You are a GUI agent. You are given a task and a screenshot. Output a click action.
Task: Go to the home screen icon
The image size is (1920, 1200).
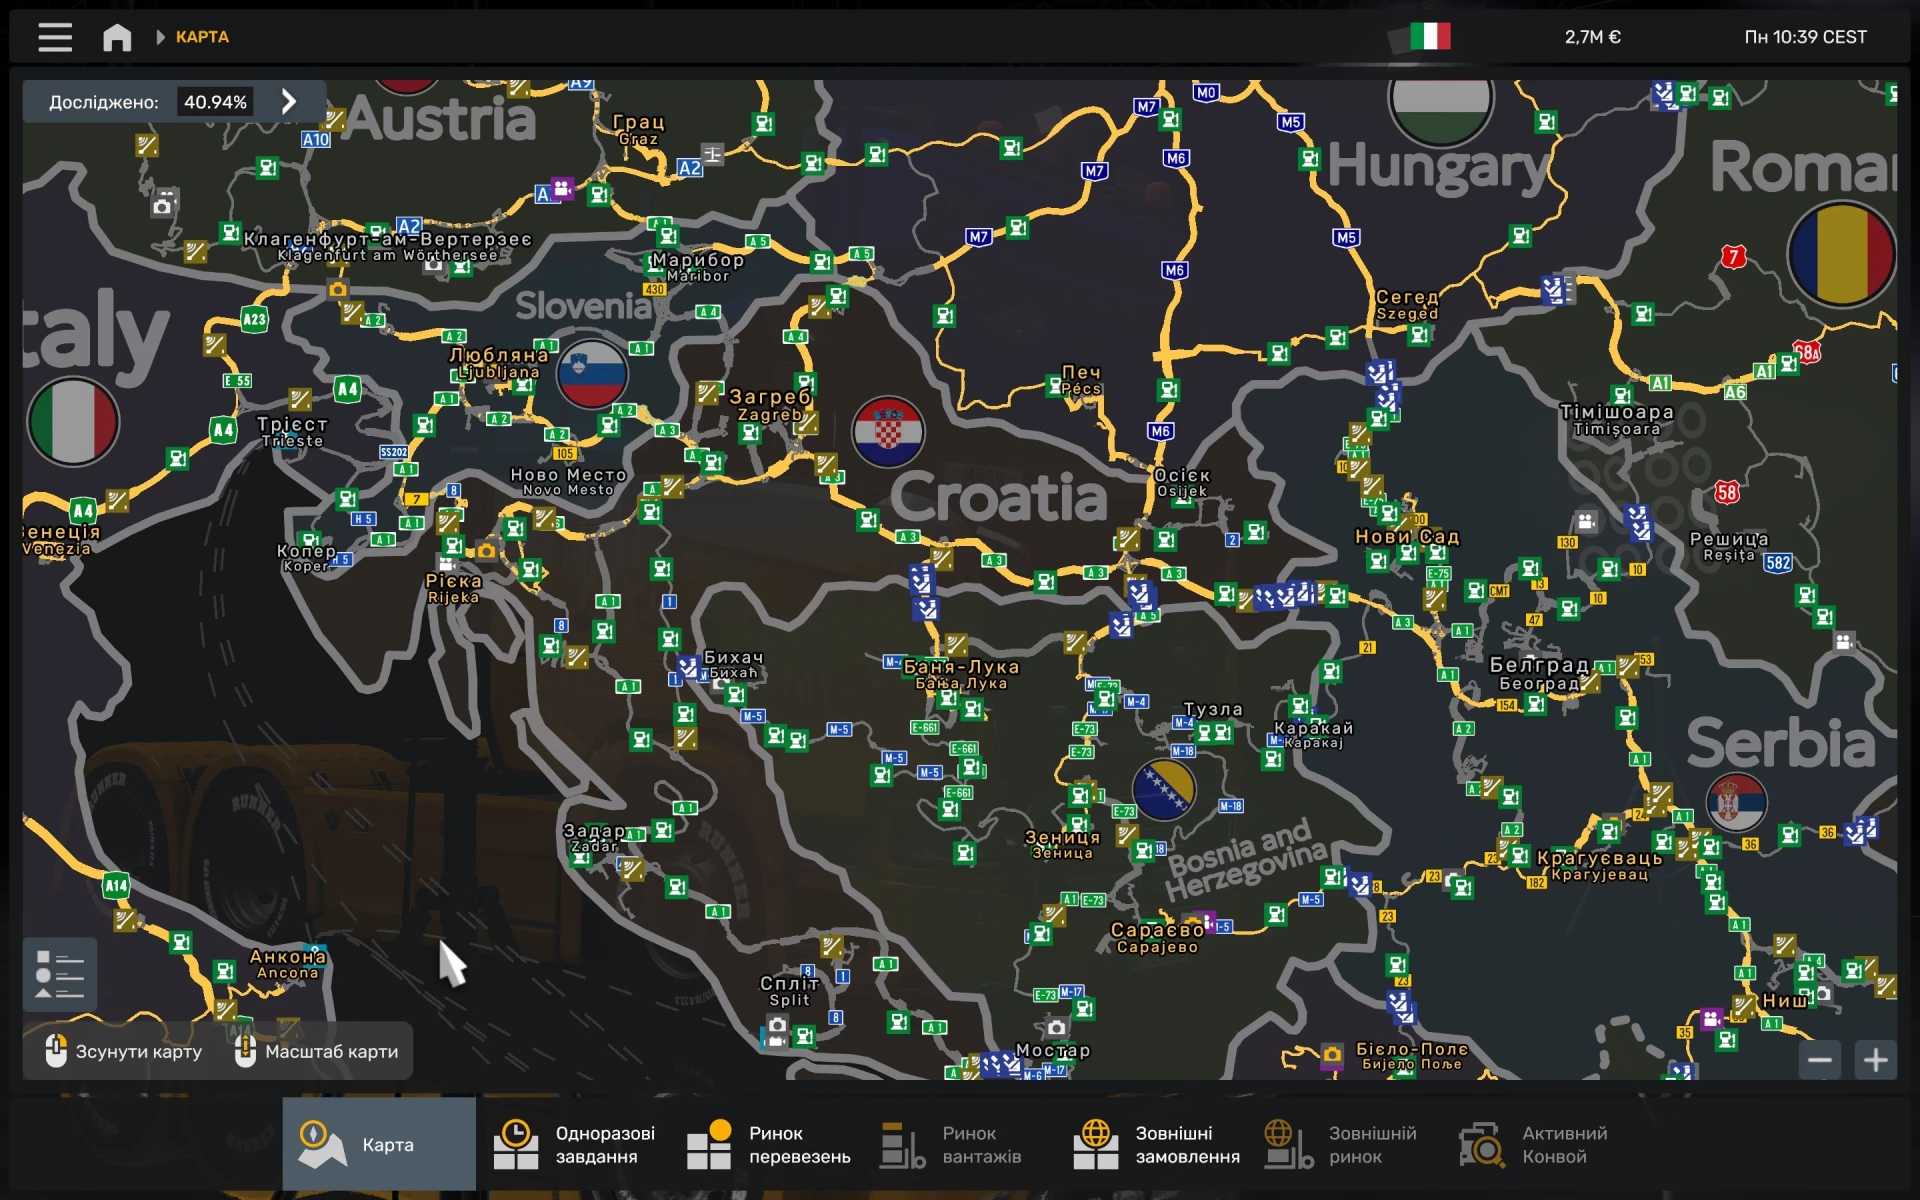(x=117, y=37)
